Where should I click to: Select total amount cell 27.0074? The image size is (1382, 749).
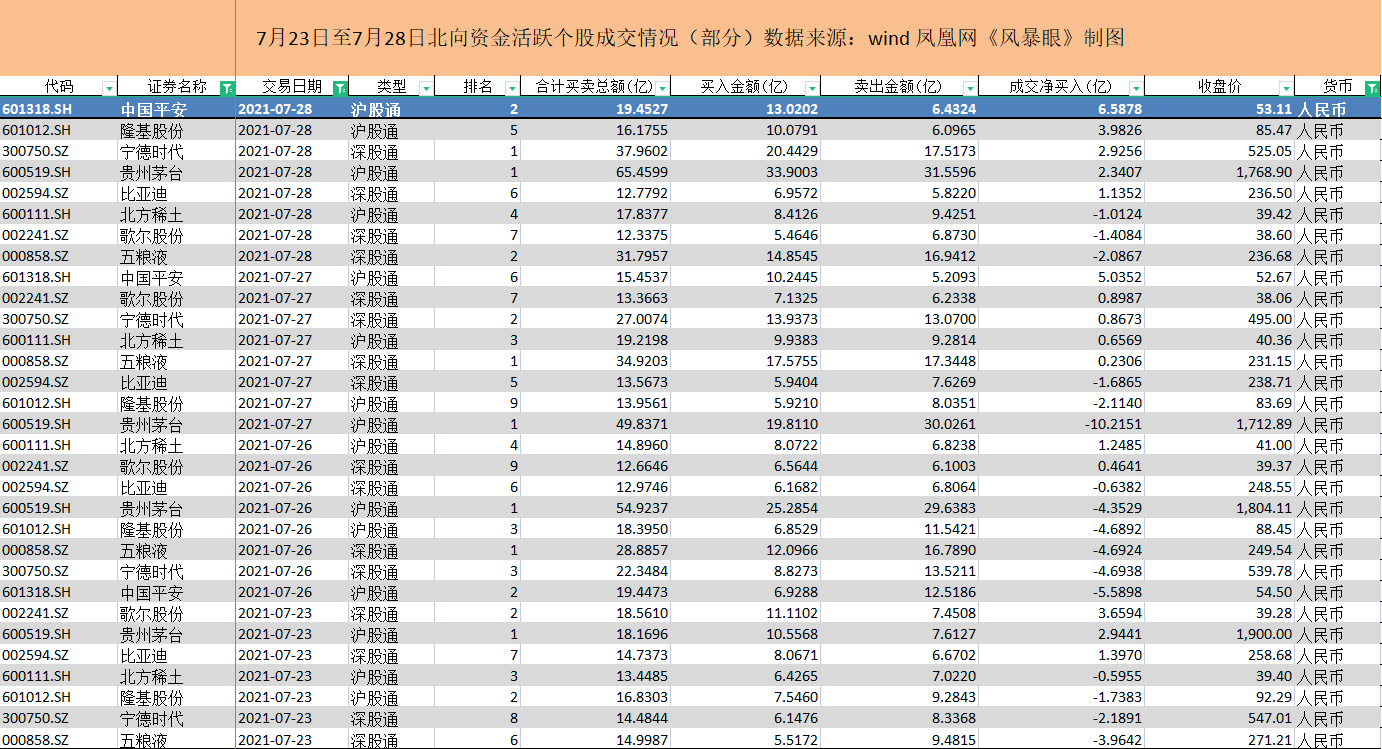pos(596,319)
